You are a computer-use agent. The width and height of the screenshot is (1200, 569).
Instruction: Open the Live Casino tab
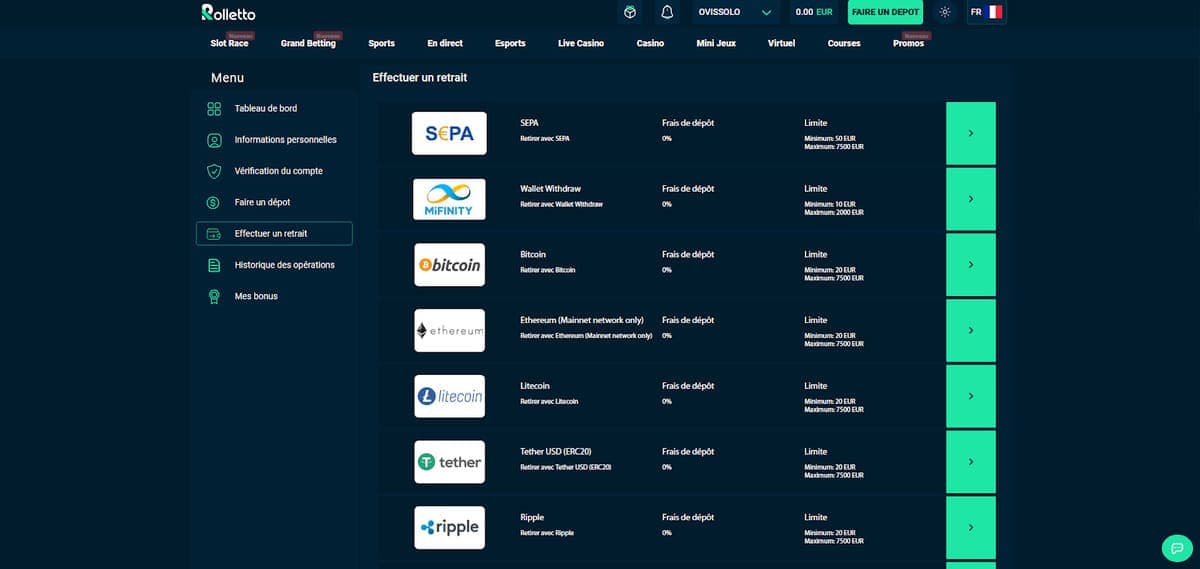click(x=581, y=44)
